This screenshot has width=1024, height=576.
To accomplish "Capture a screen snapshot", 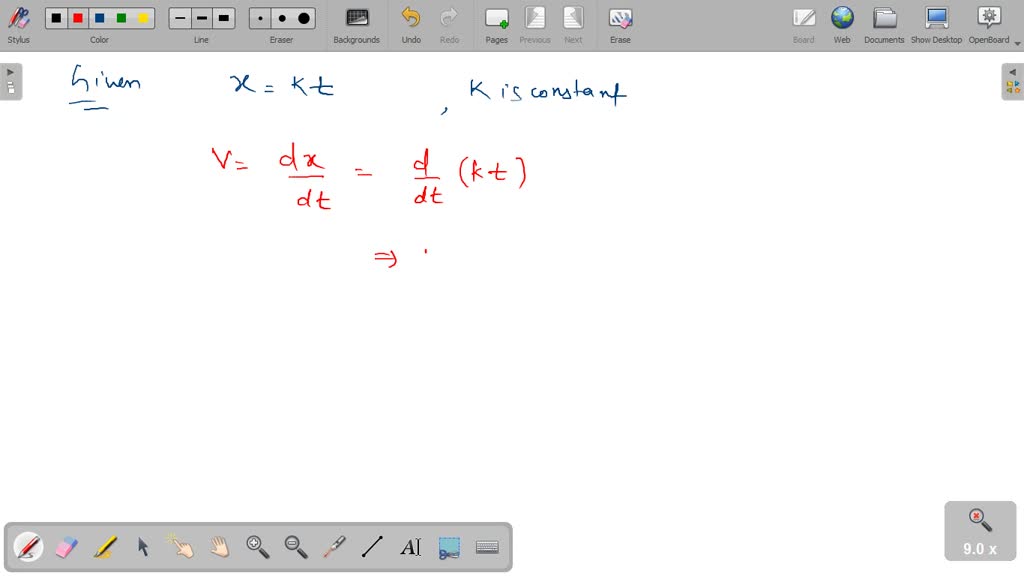I will (448, 546).
